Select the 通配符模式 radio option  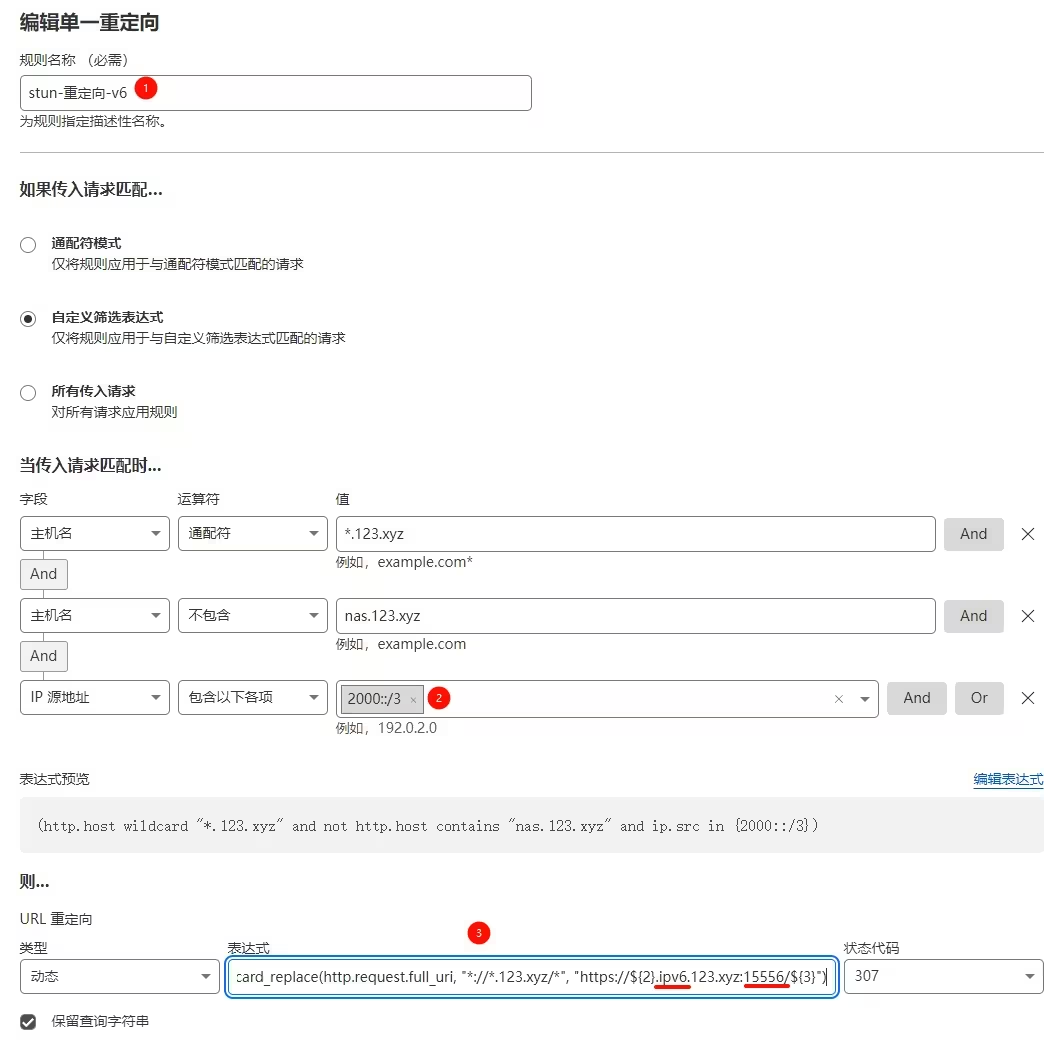point(28,245)
